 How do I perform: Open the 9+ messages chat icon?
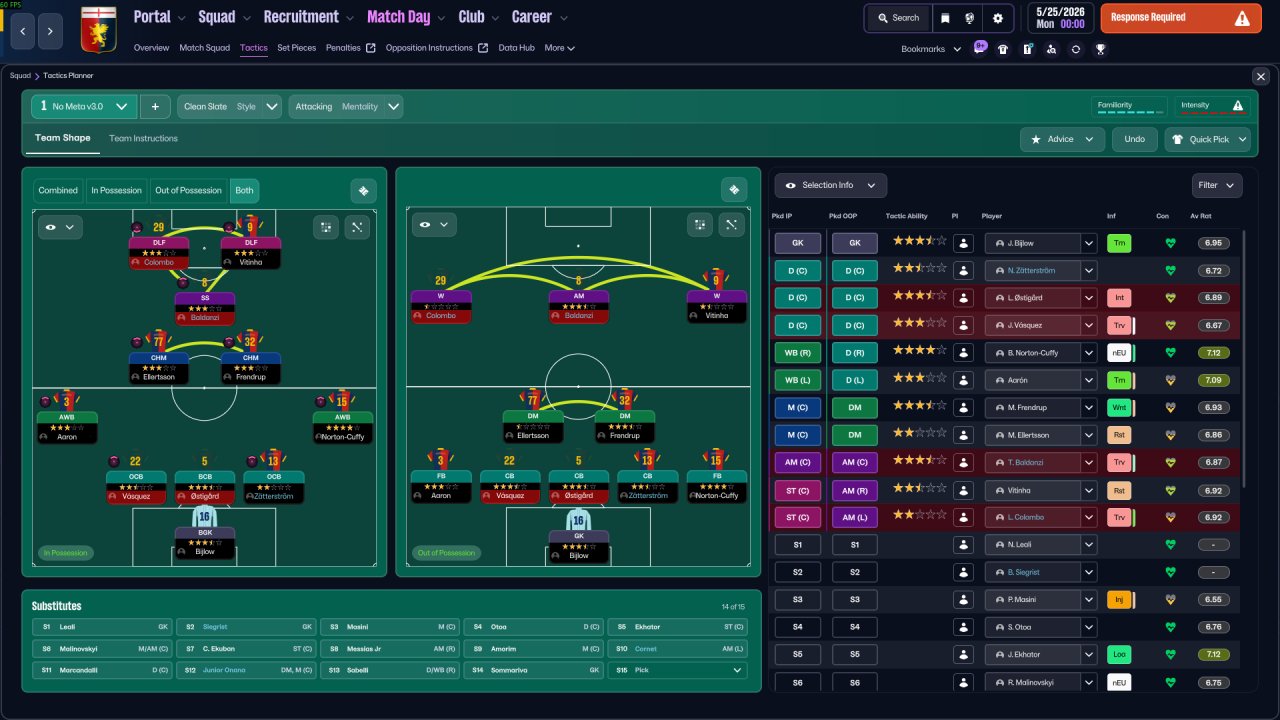(x=979, y=48)
